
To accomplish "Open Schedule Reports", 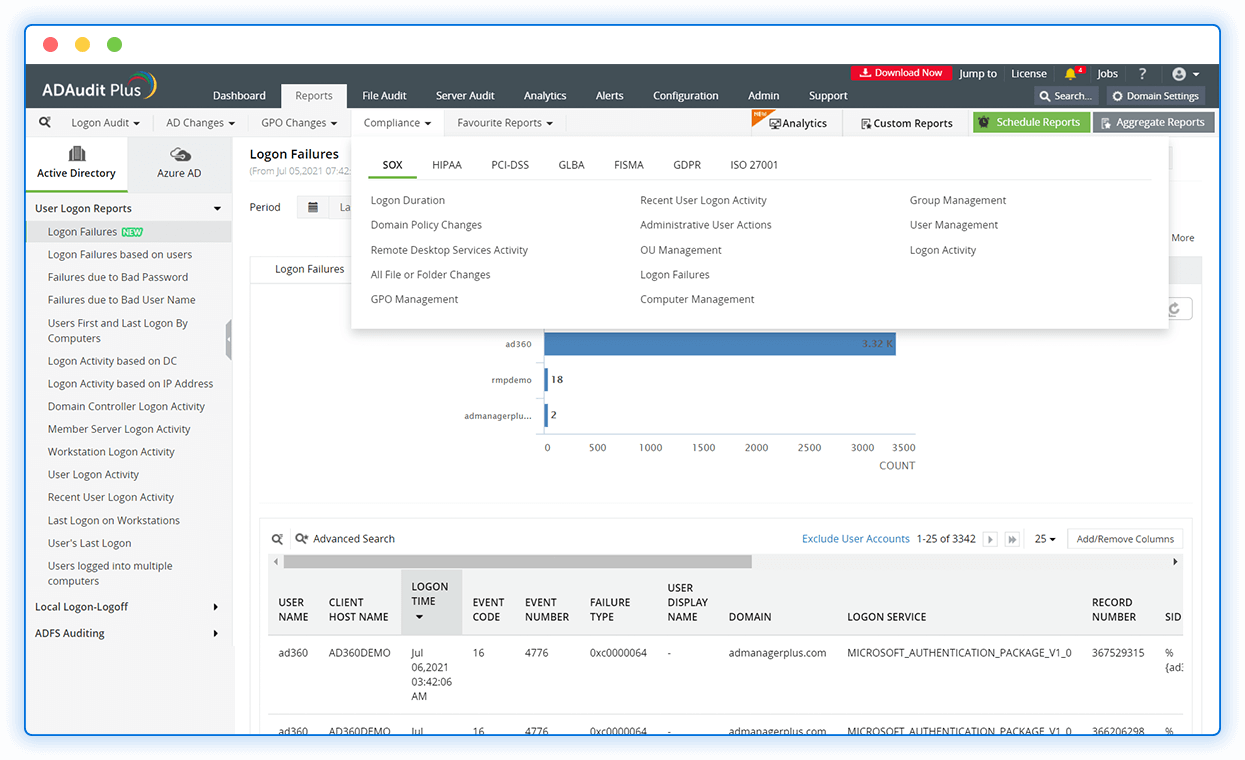I will point(1031,122).
